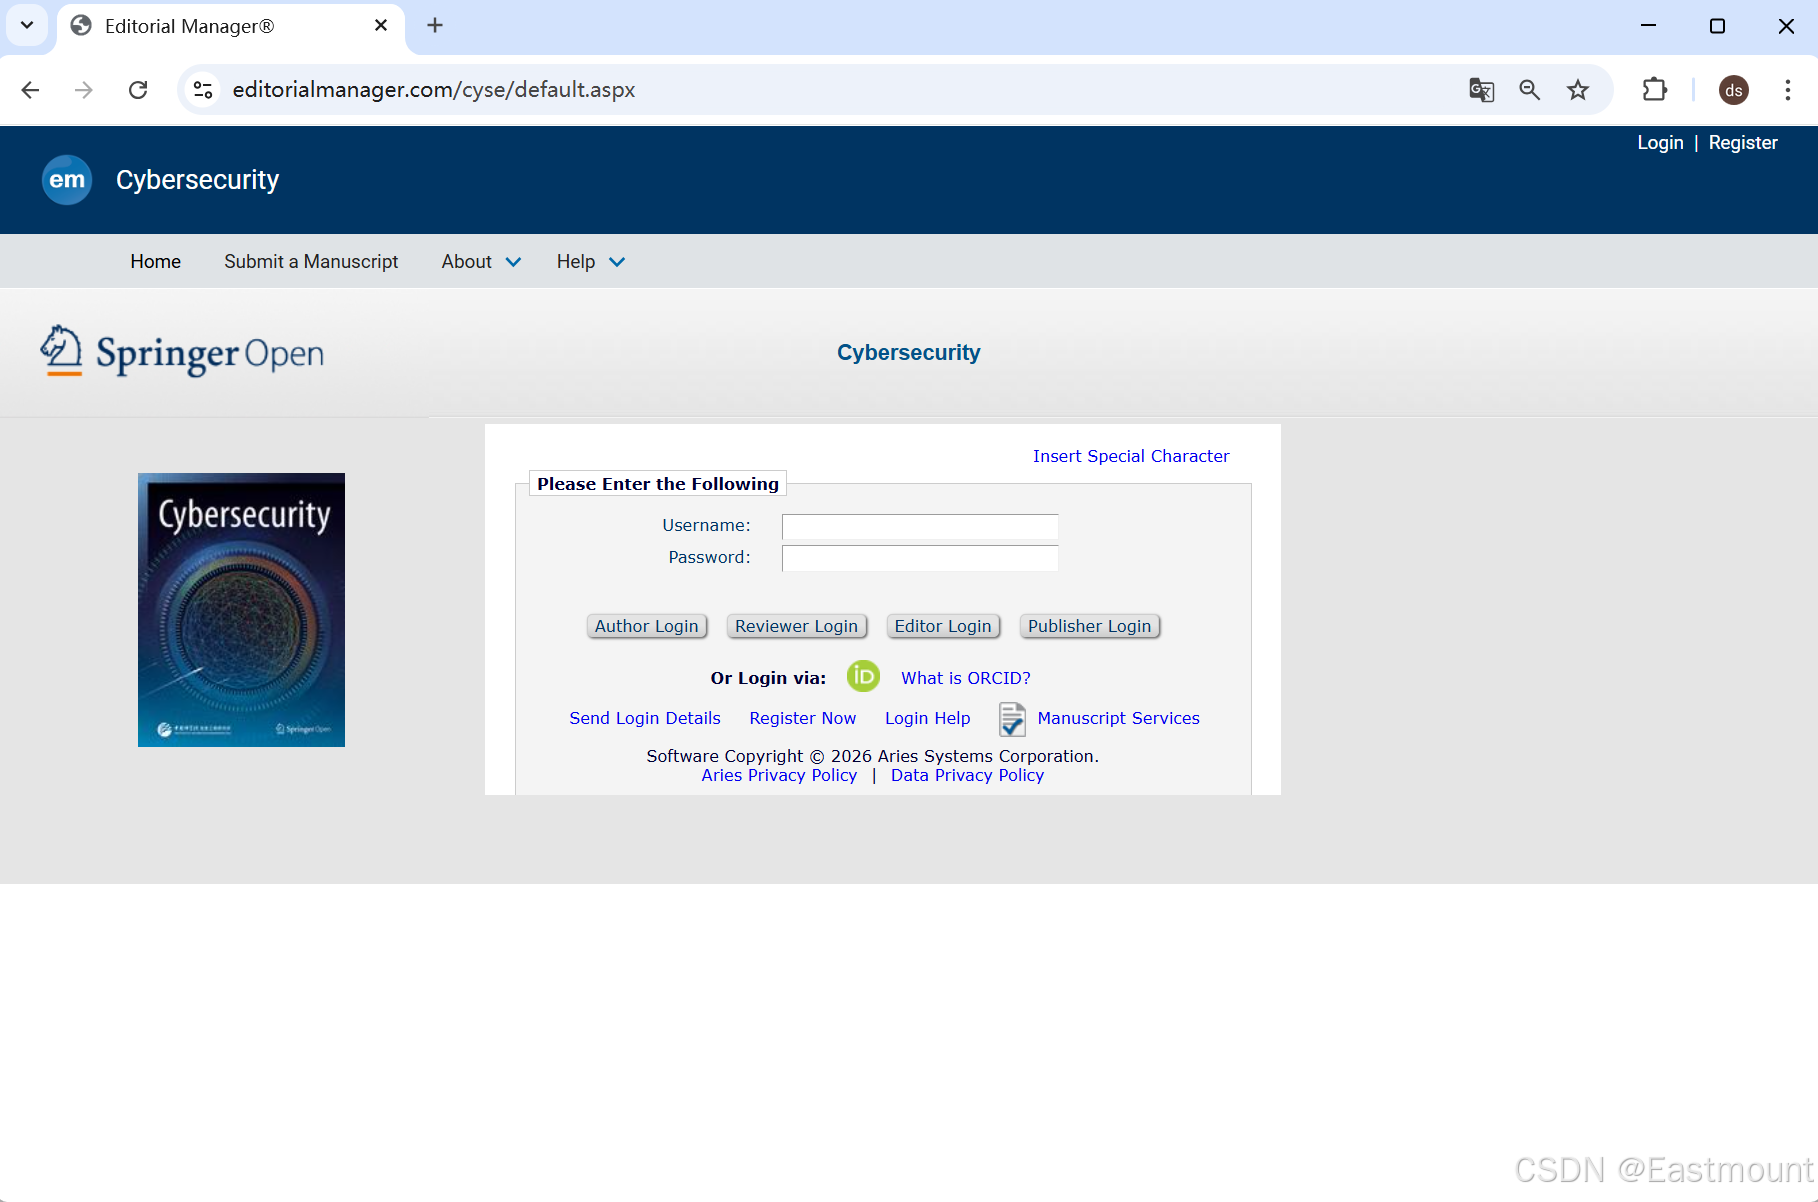Maximize the browser window
Screen dimensions: 1818x1202
pos(1717,26)
